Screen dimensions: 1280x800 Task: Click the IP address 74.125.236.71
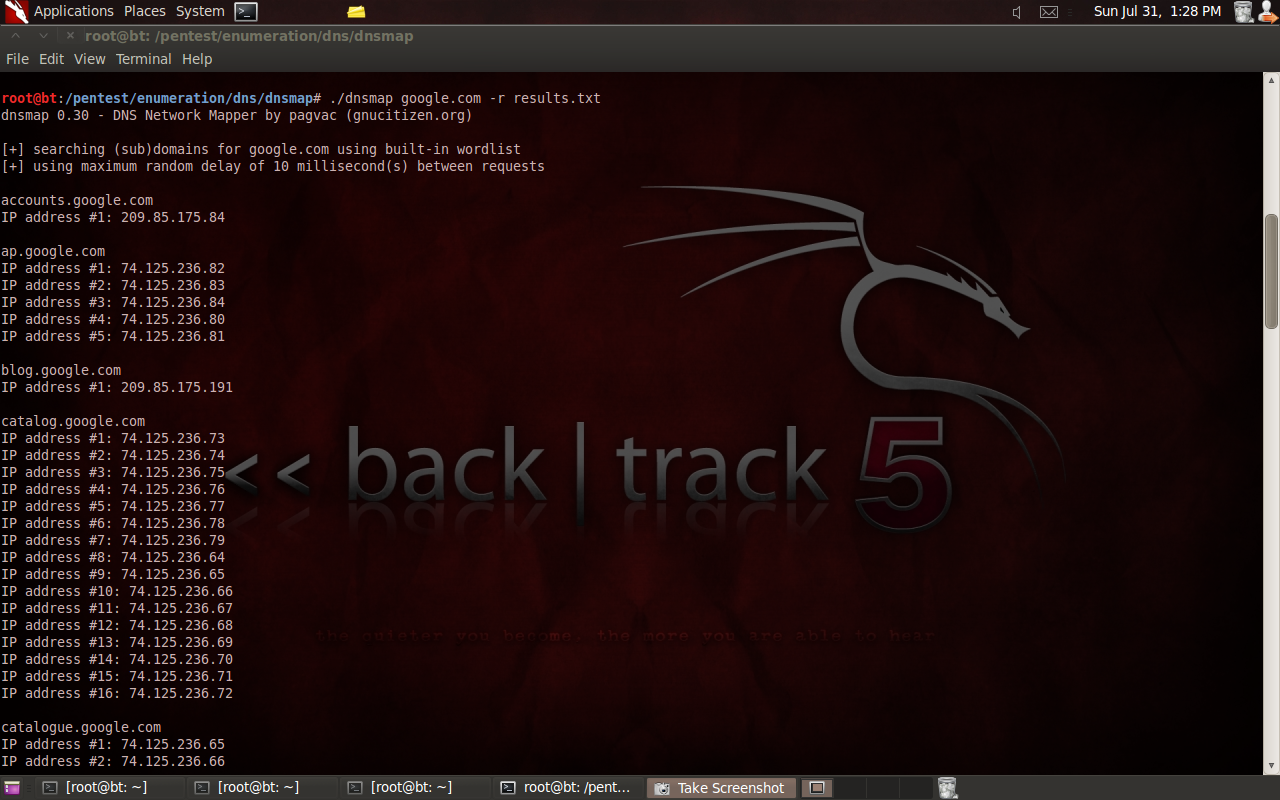click(181, 676)
